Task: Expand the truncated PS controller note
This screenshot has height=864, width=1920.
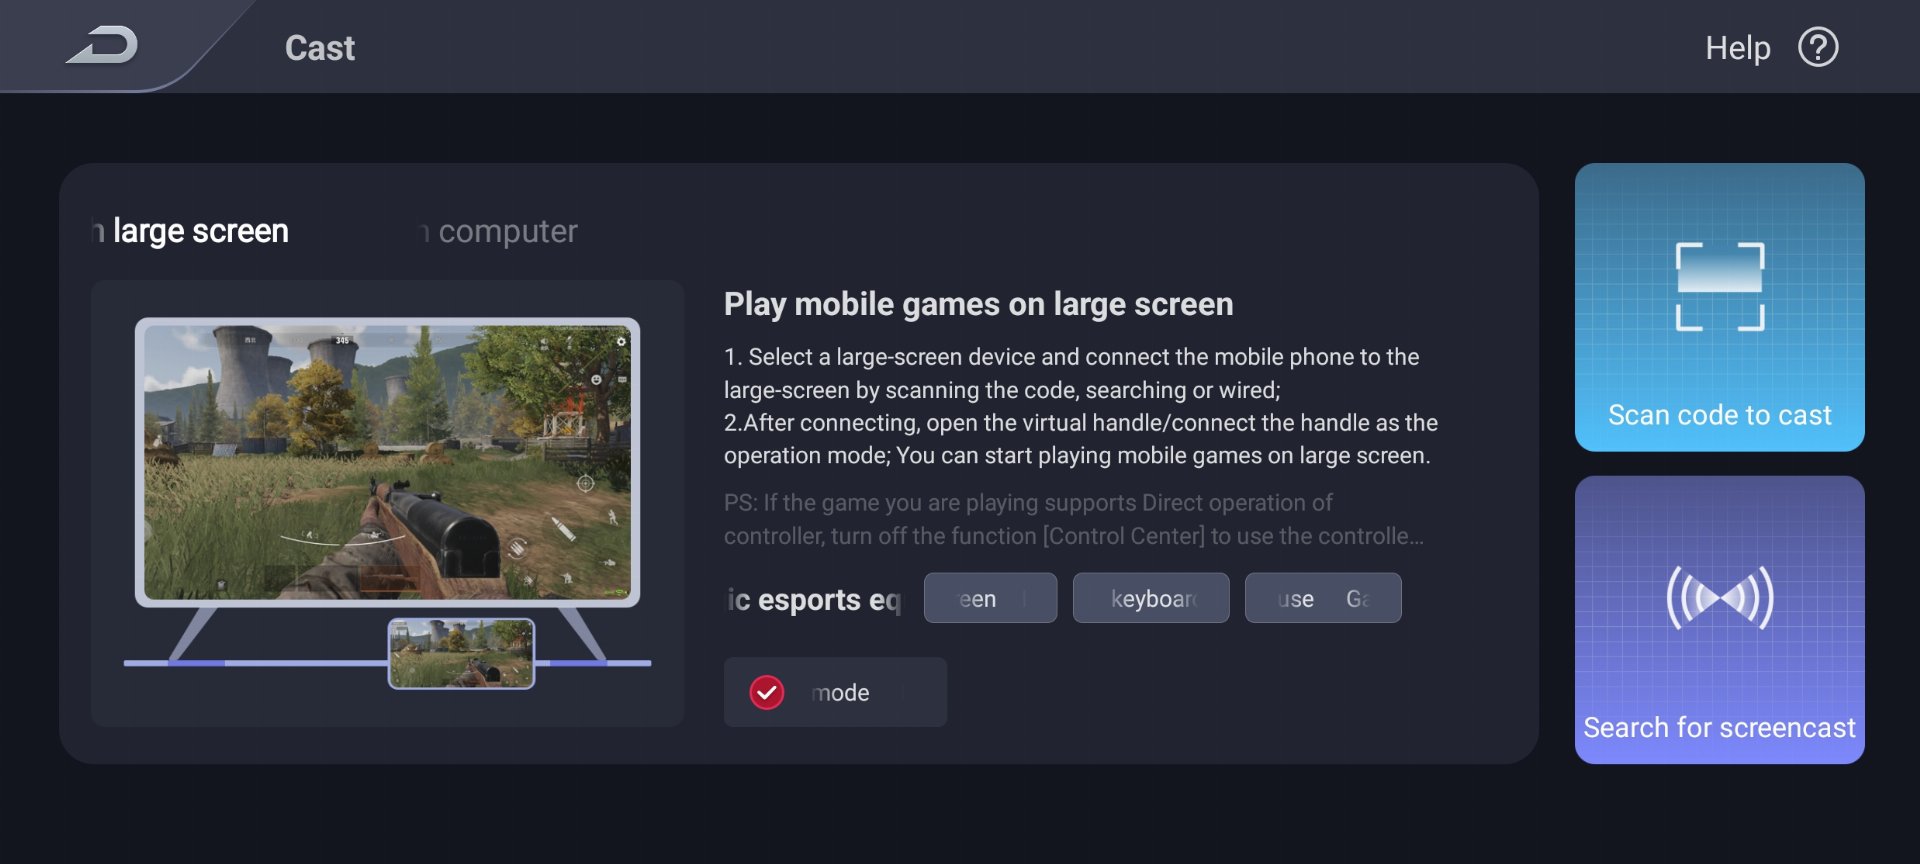Action: [1074, 519]
